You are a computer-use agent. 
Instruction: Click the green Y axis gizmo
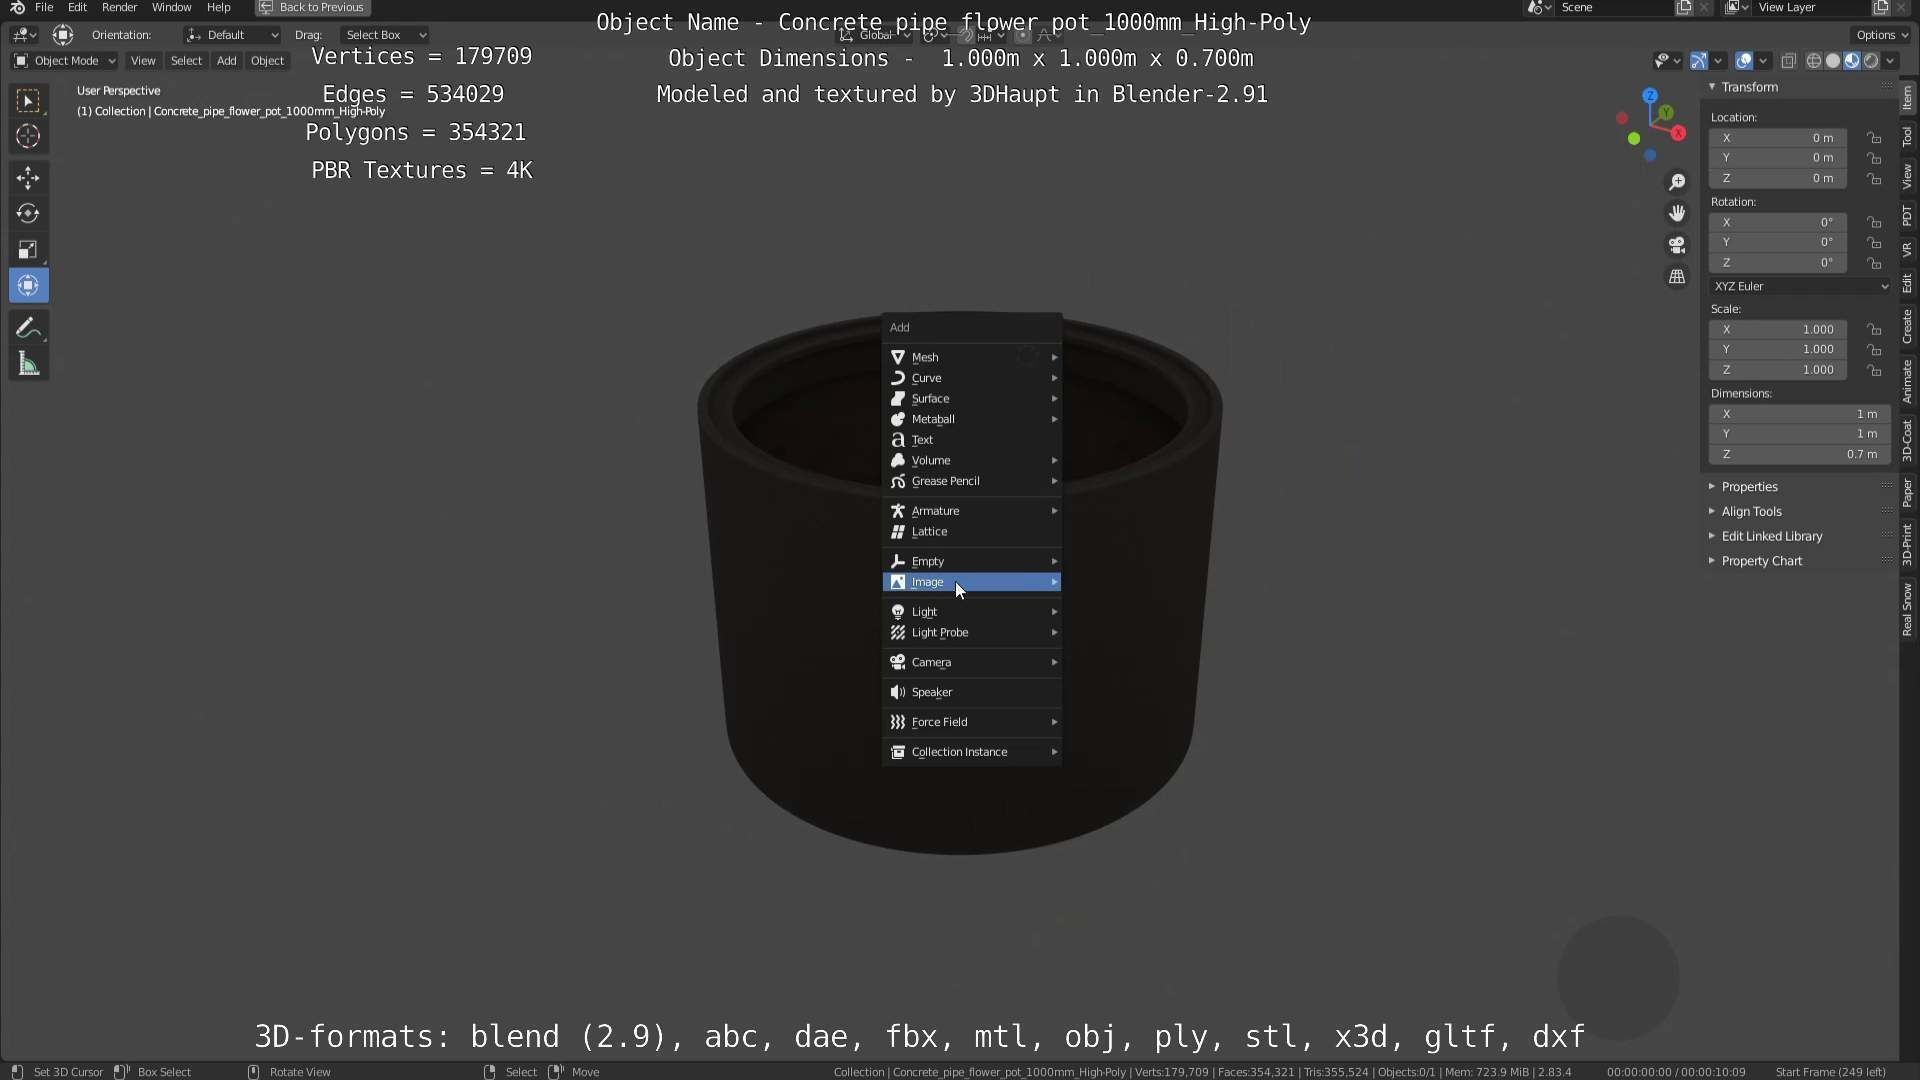click(x=1666, y=114)
